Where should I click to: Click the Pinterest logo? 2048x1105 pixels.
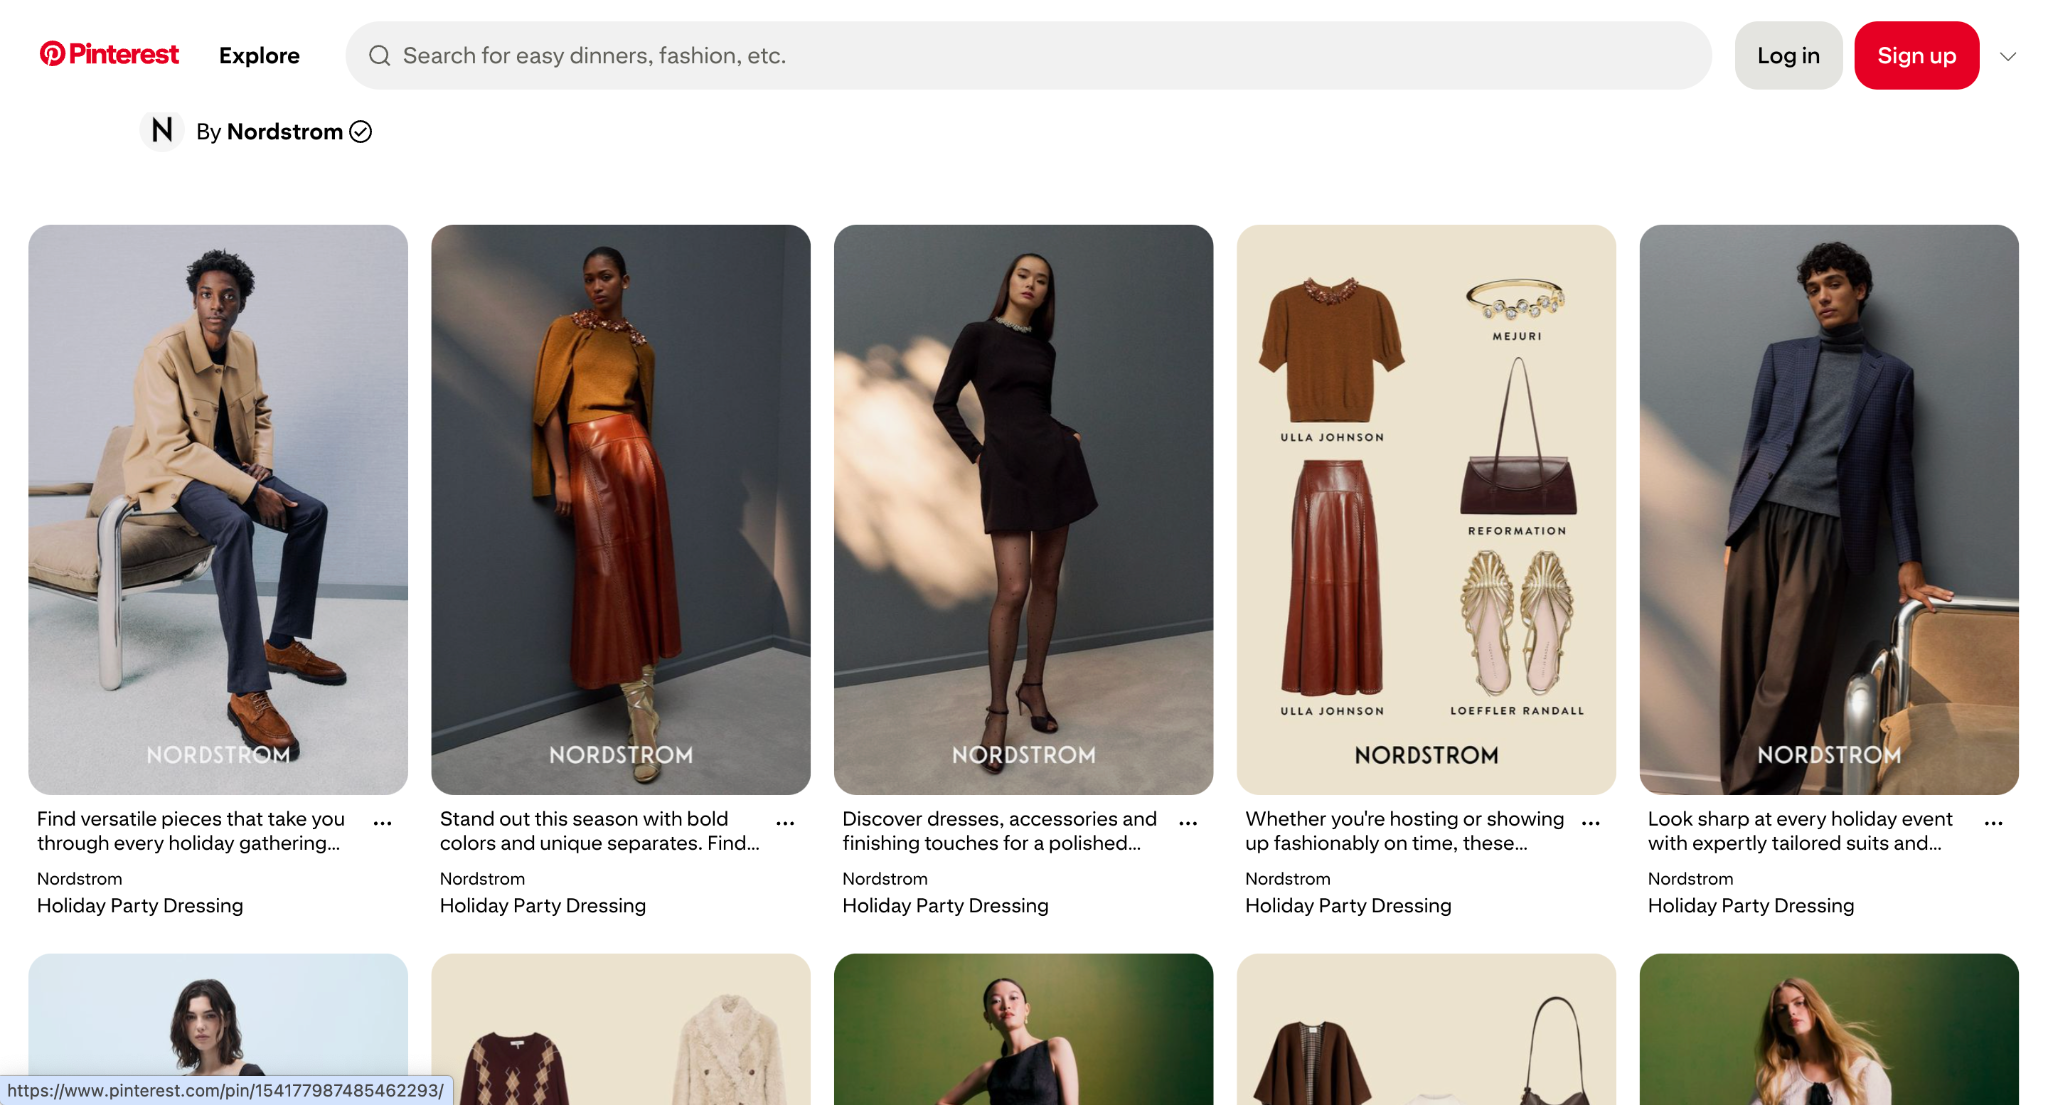tap(109, 54)
